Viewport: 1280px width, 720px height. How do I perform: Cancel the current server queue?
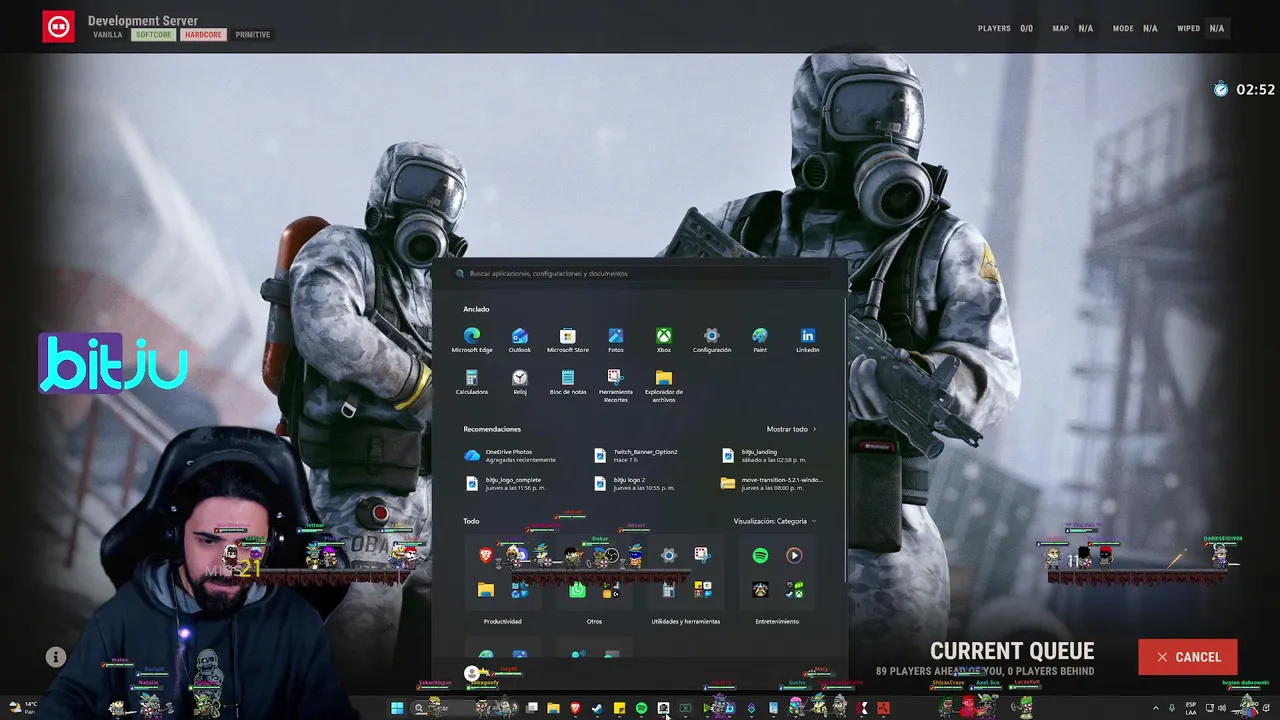1188,657
